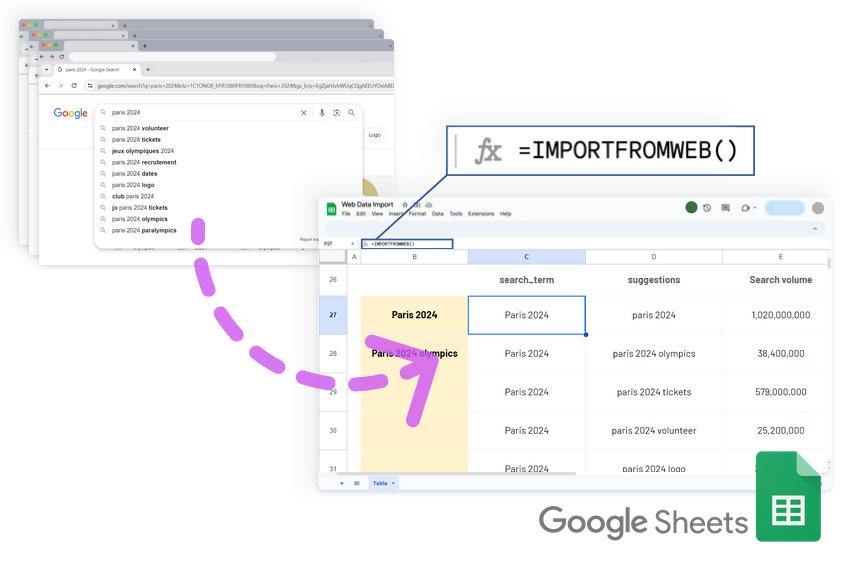Choose suggestion paris 2024 dates
Viewport: 857px width, 561px height.
(x=134, y=174)
